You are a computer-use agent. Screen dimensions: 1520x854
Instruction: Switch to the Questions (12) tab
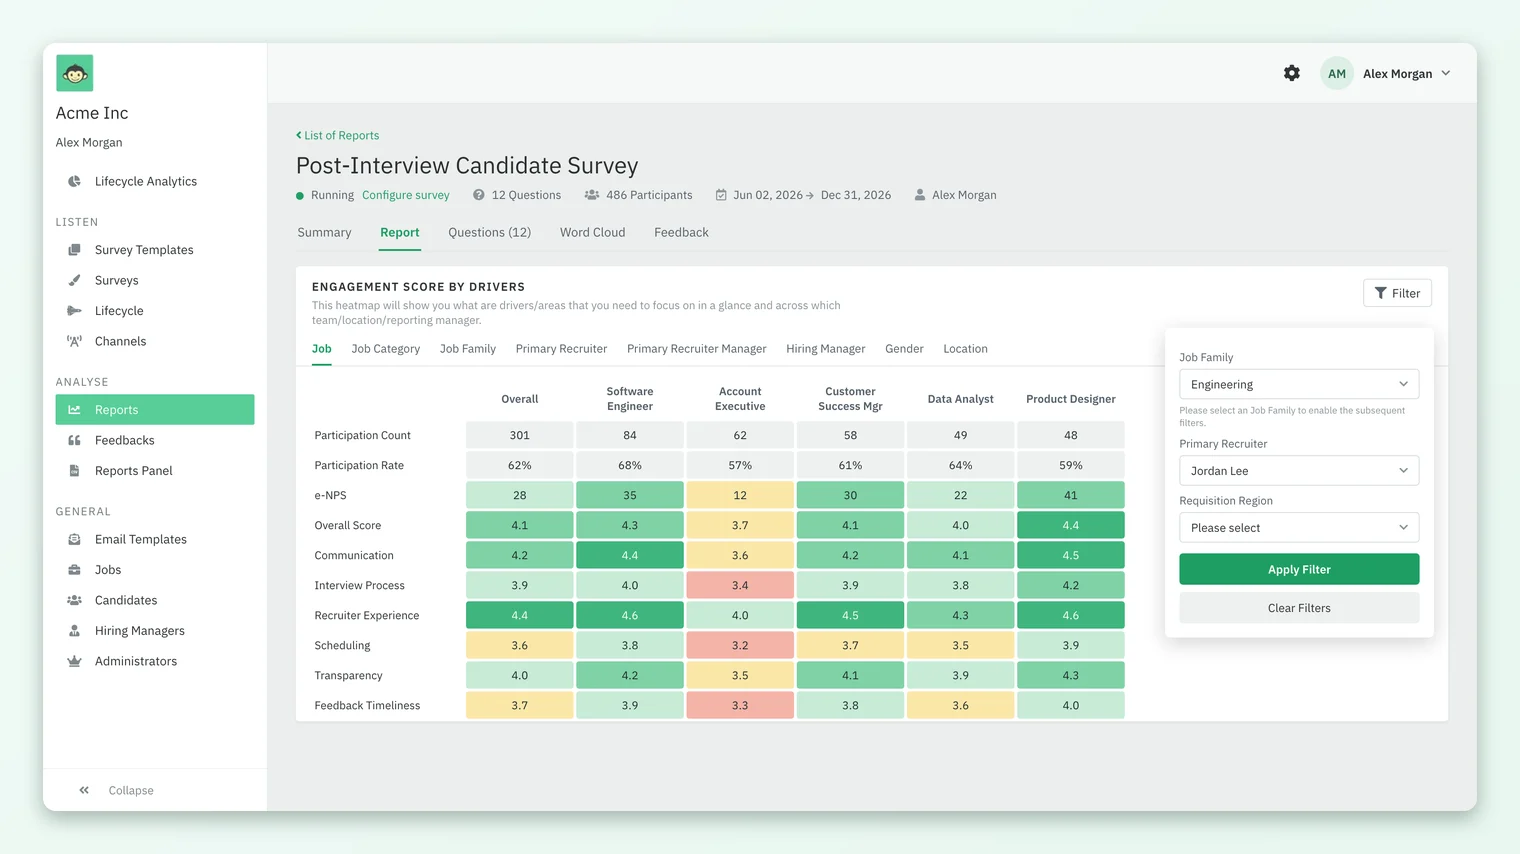click(x=489, y=232)
